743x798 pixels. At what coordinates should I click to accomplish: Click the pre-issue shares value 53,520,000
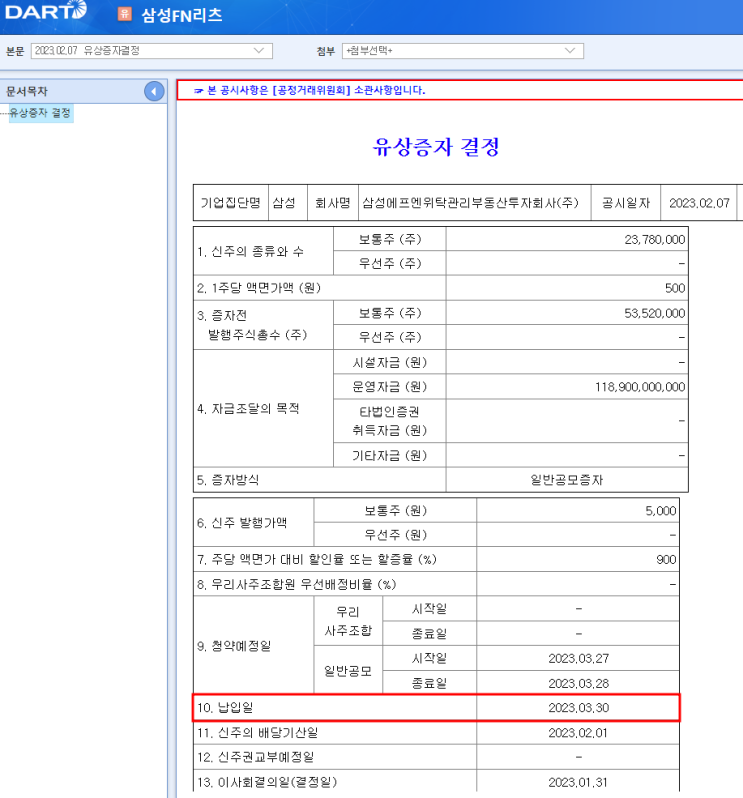pyautogui.click(x=654, y=313)
